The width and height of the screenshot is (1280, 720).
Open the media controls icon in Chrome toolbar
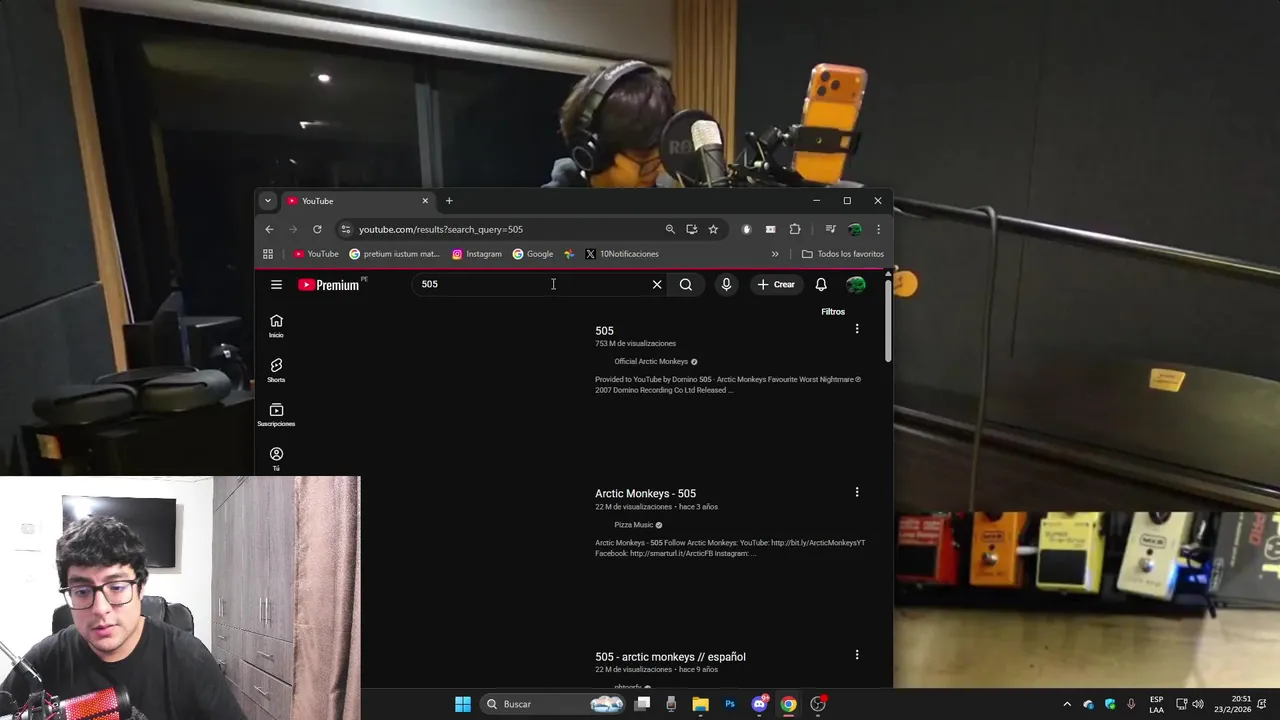[x=830, y=230]
